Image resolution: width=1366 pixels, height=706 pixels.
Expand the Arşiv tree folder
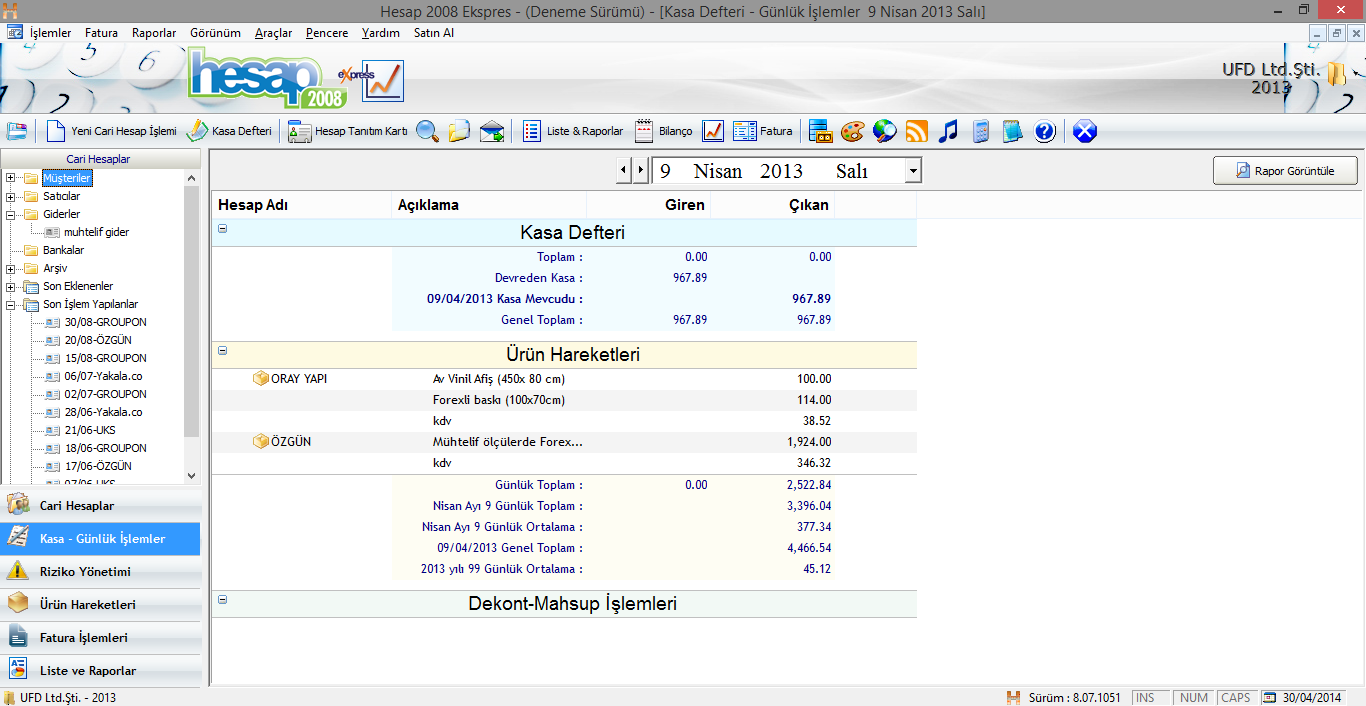[x=11, y=268]
